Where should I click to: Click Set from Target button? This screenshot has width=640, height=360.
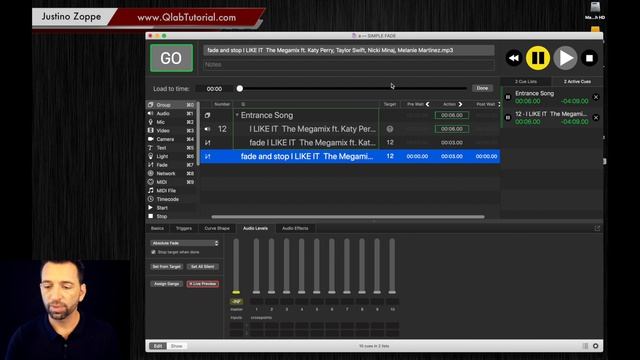click(167, 267)
